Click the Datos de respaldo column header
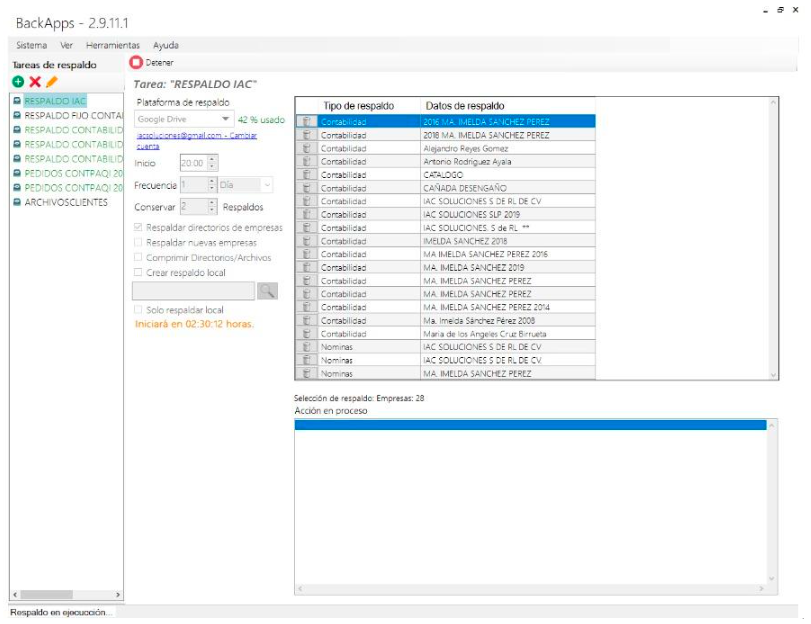 [464, 105]
